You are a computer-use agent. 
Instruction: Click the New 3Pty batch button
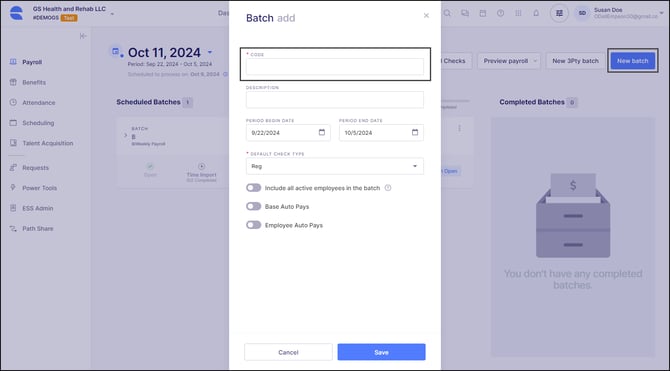(x=575, y=61)
